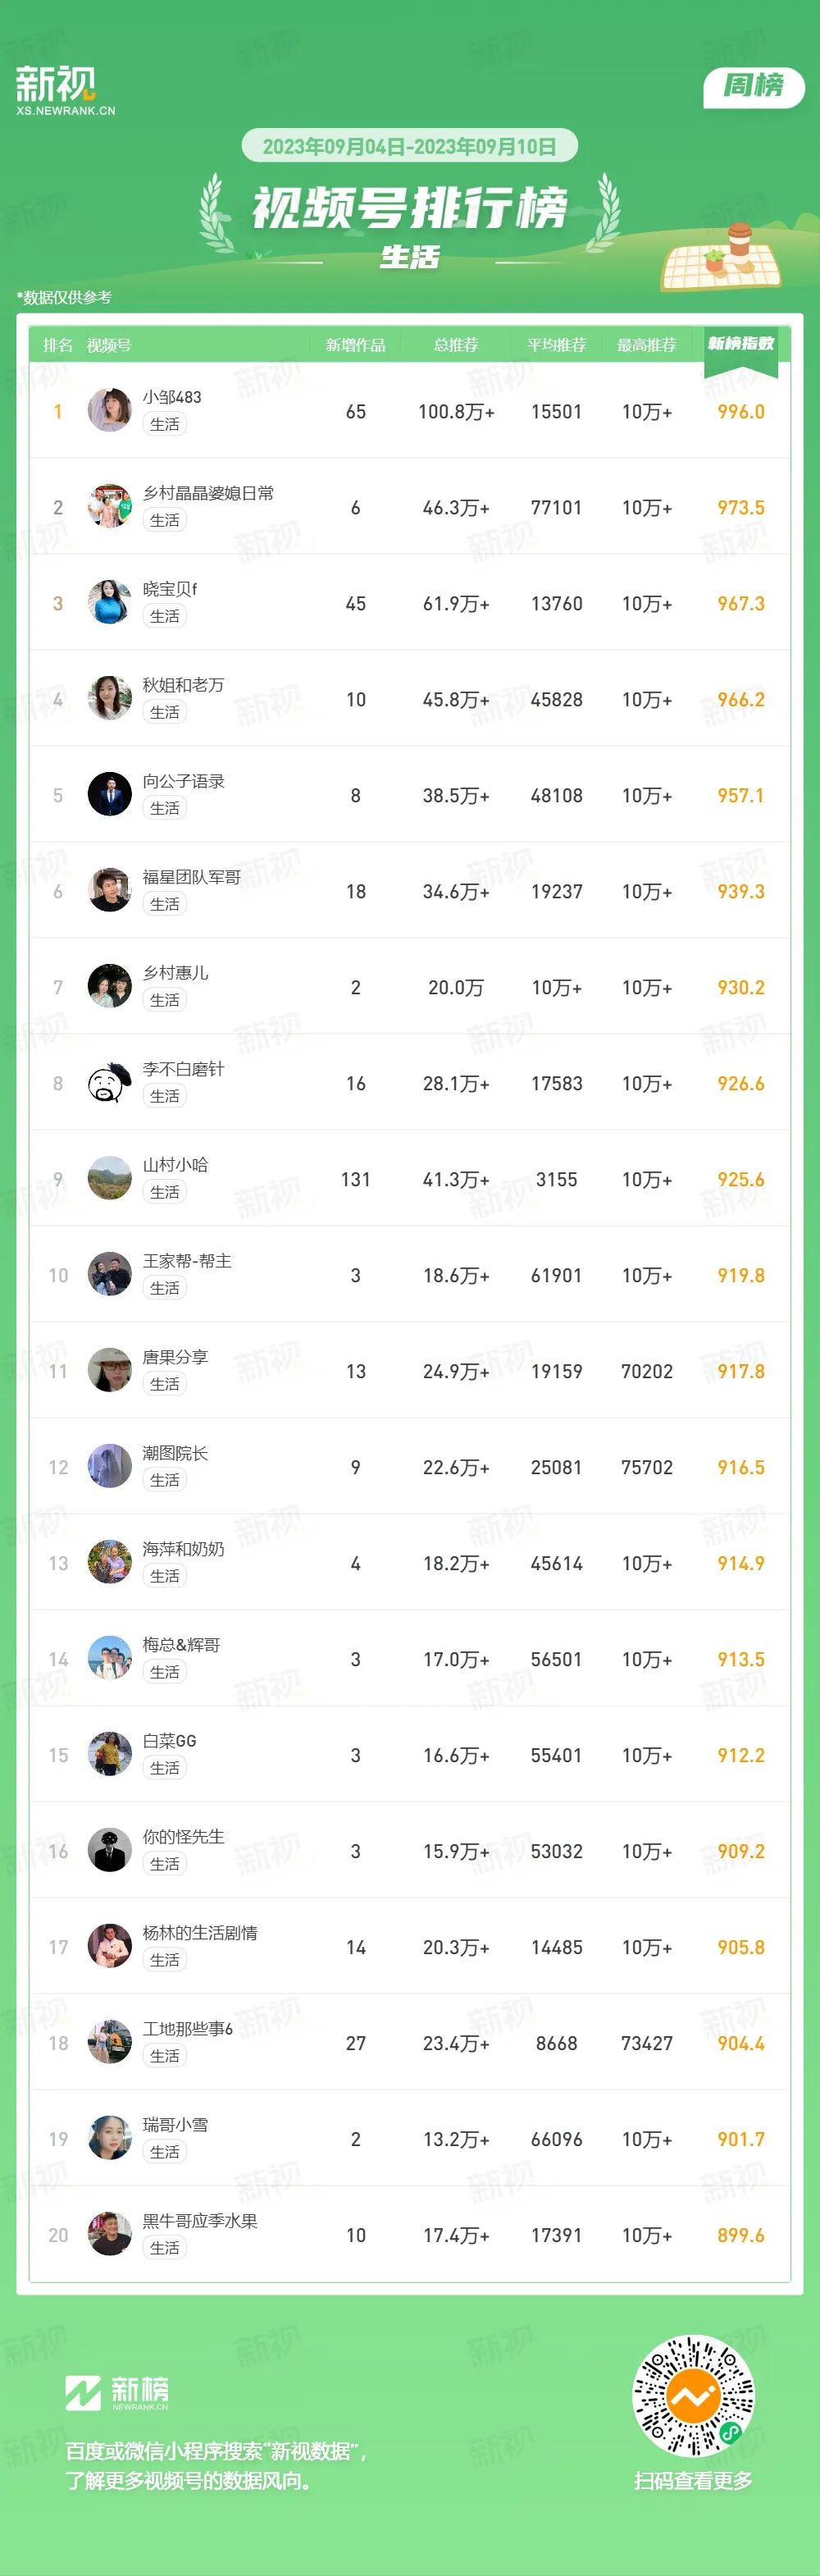Open the avatar of 小邹483
This screenshot has height=2576, width=820.
(x=110, y=411)
